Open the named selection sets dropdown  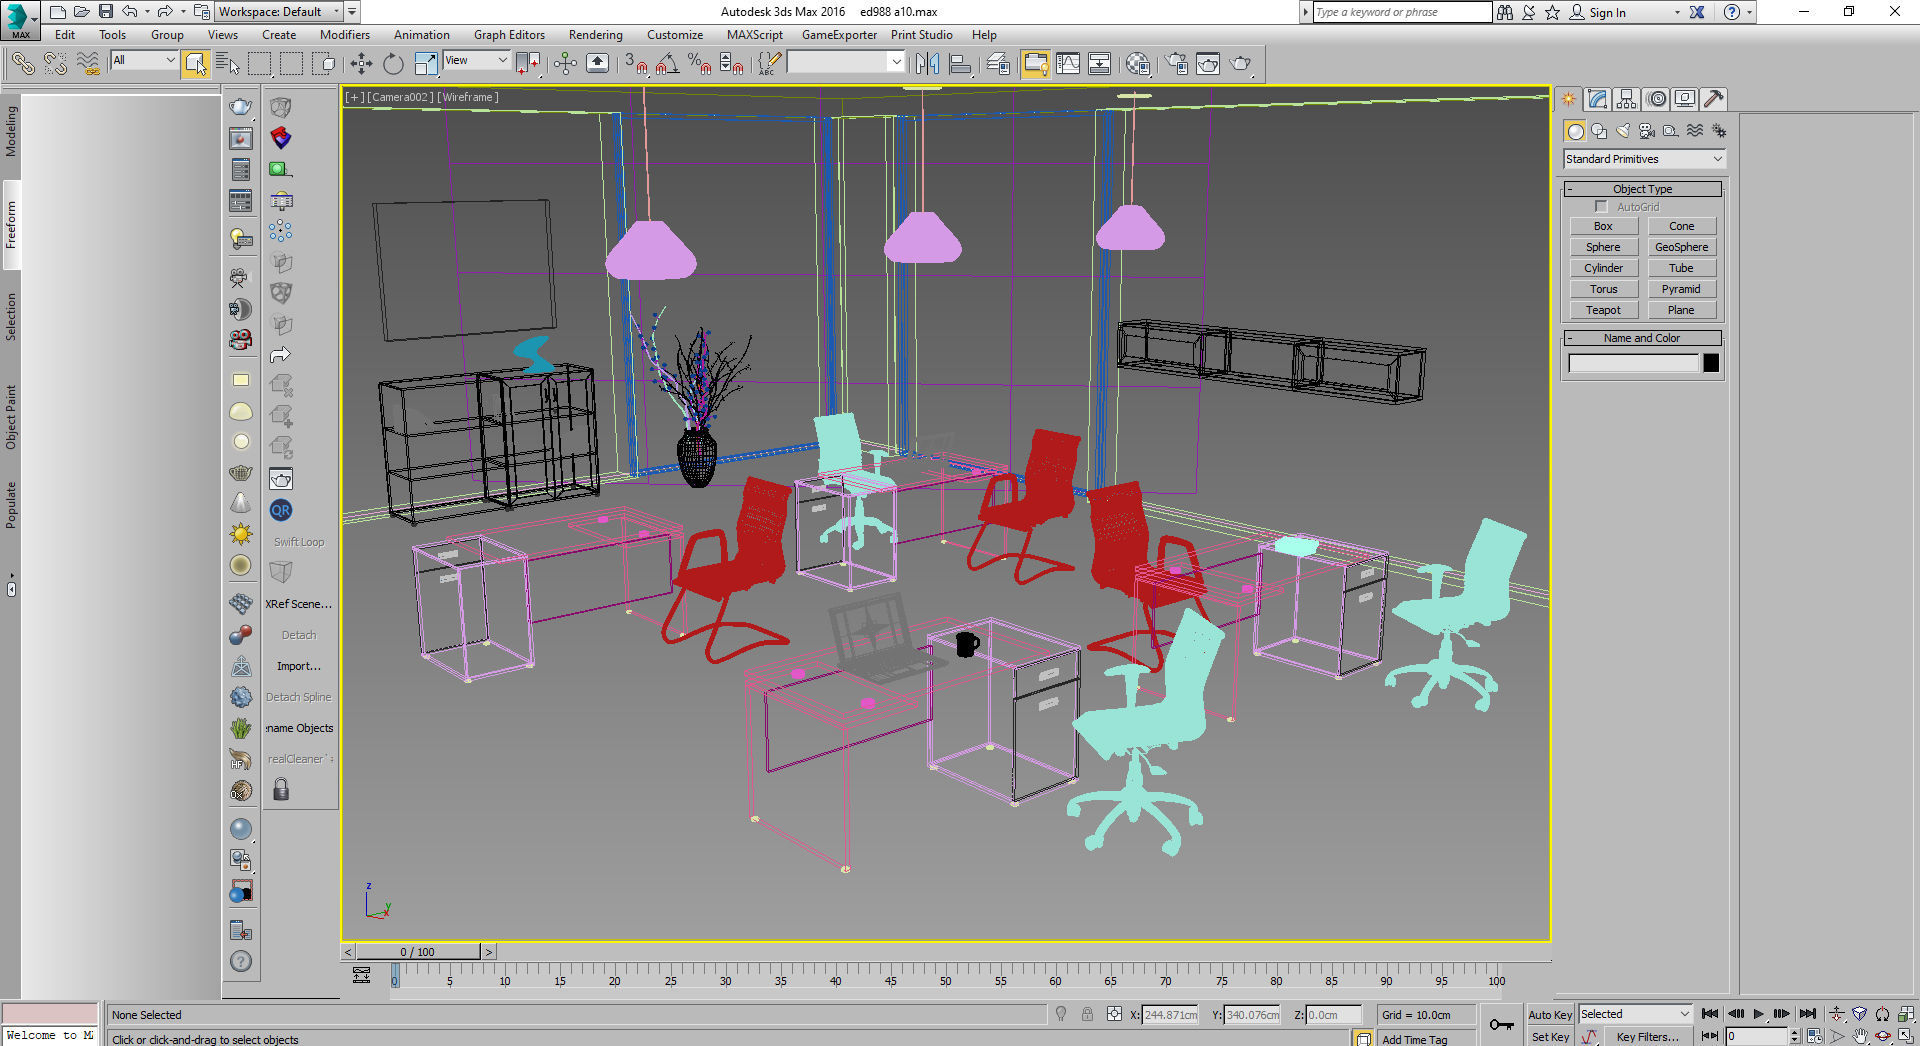[846, 62]
